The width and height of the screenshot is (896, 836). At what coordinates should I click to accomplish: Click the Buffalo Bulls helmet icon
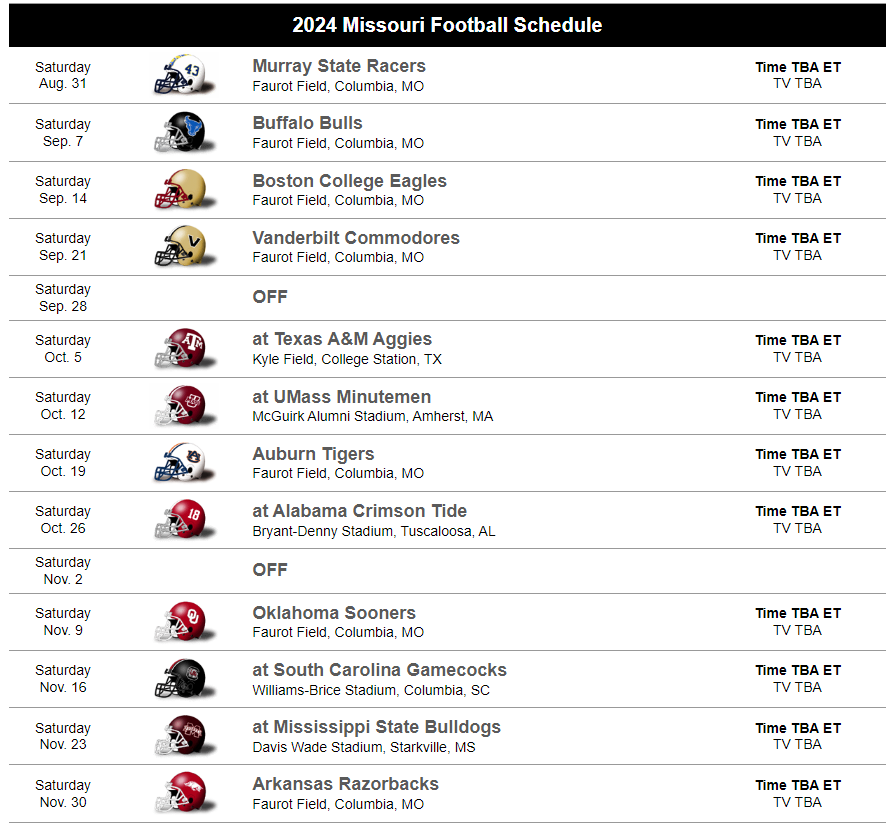tap(180, 132)
